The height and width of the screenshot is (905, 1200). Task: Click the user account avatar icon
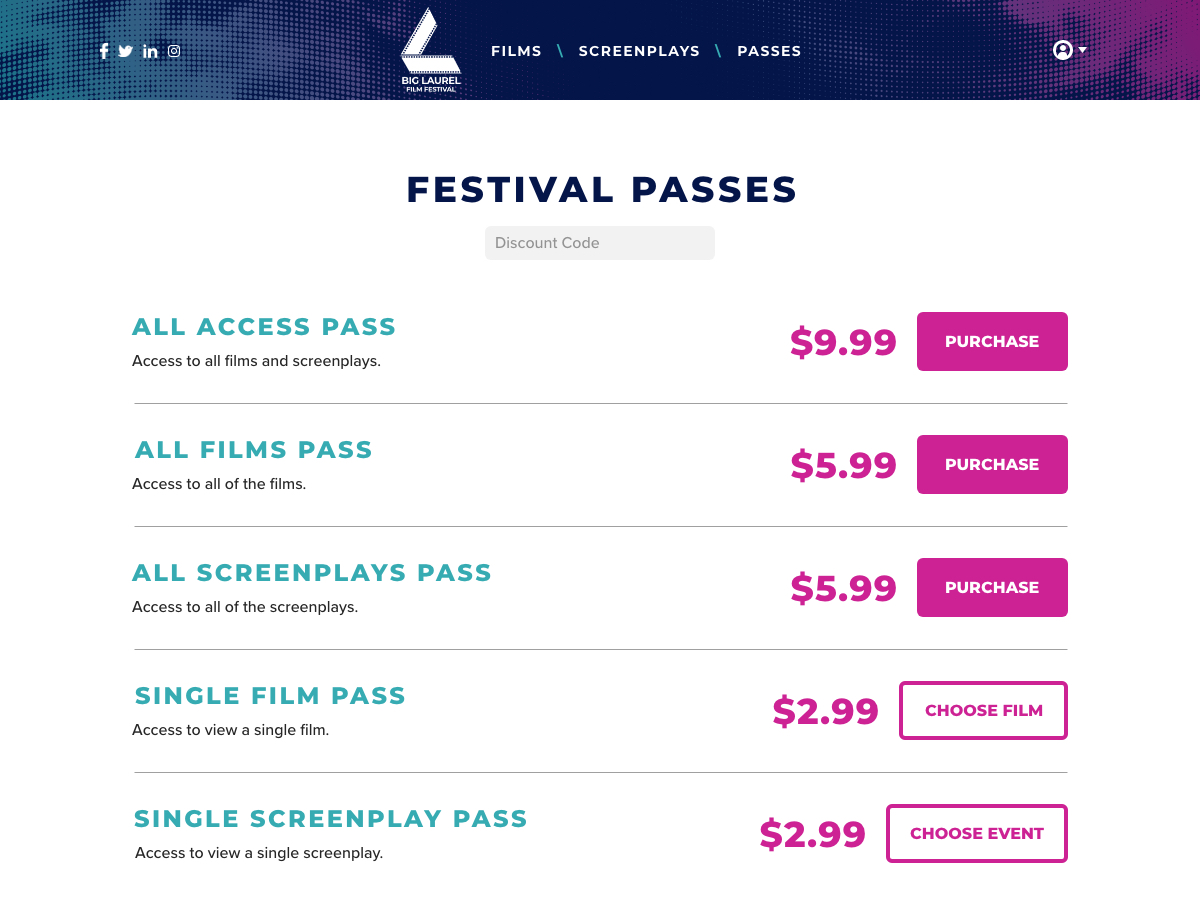[x=1063, y=50]
